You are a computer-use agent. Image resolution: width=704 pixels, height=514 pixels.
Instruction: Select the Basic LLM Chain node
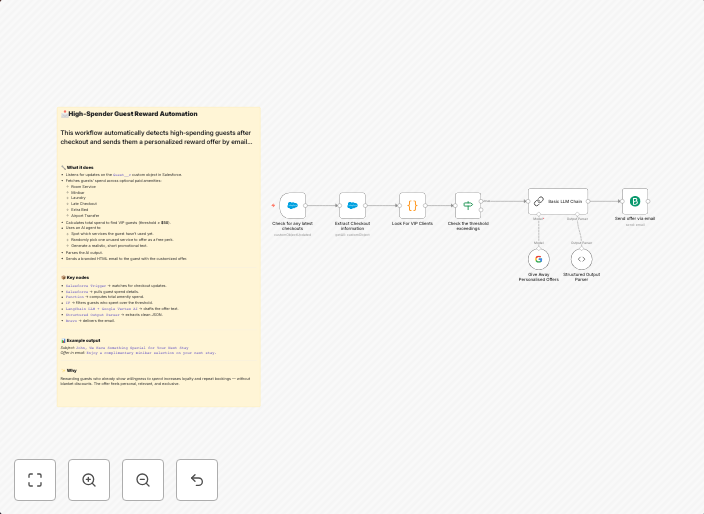(x=558, y=201)
